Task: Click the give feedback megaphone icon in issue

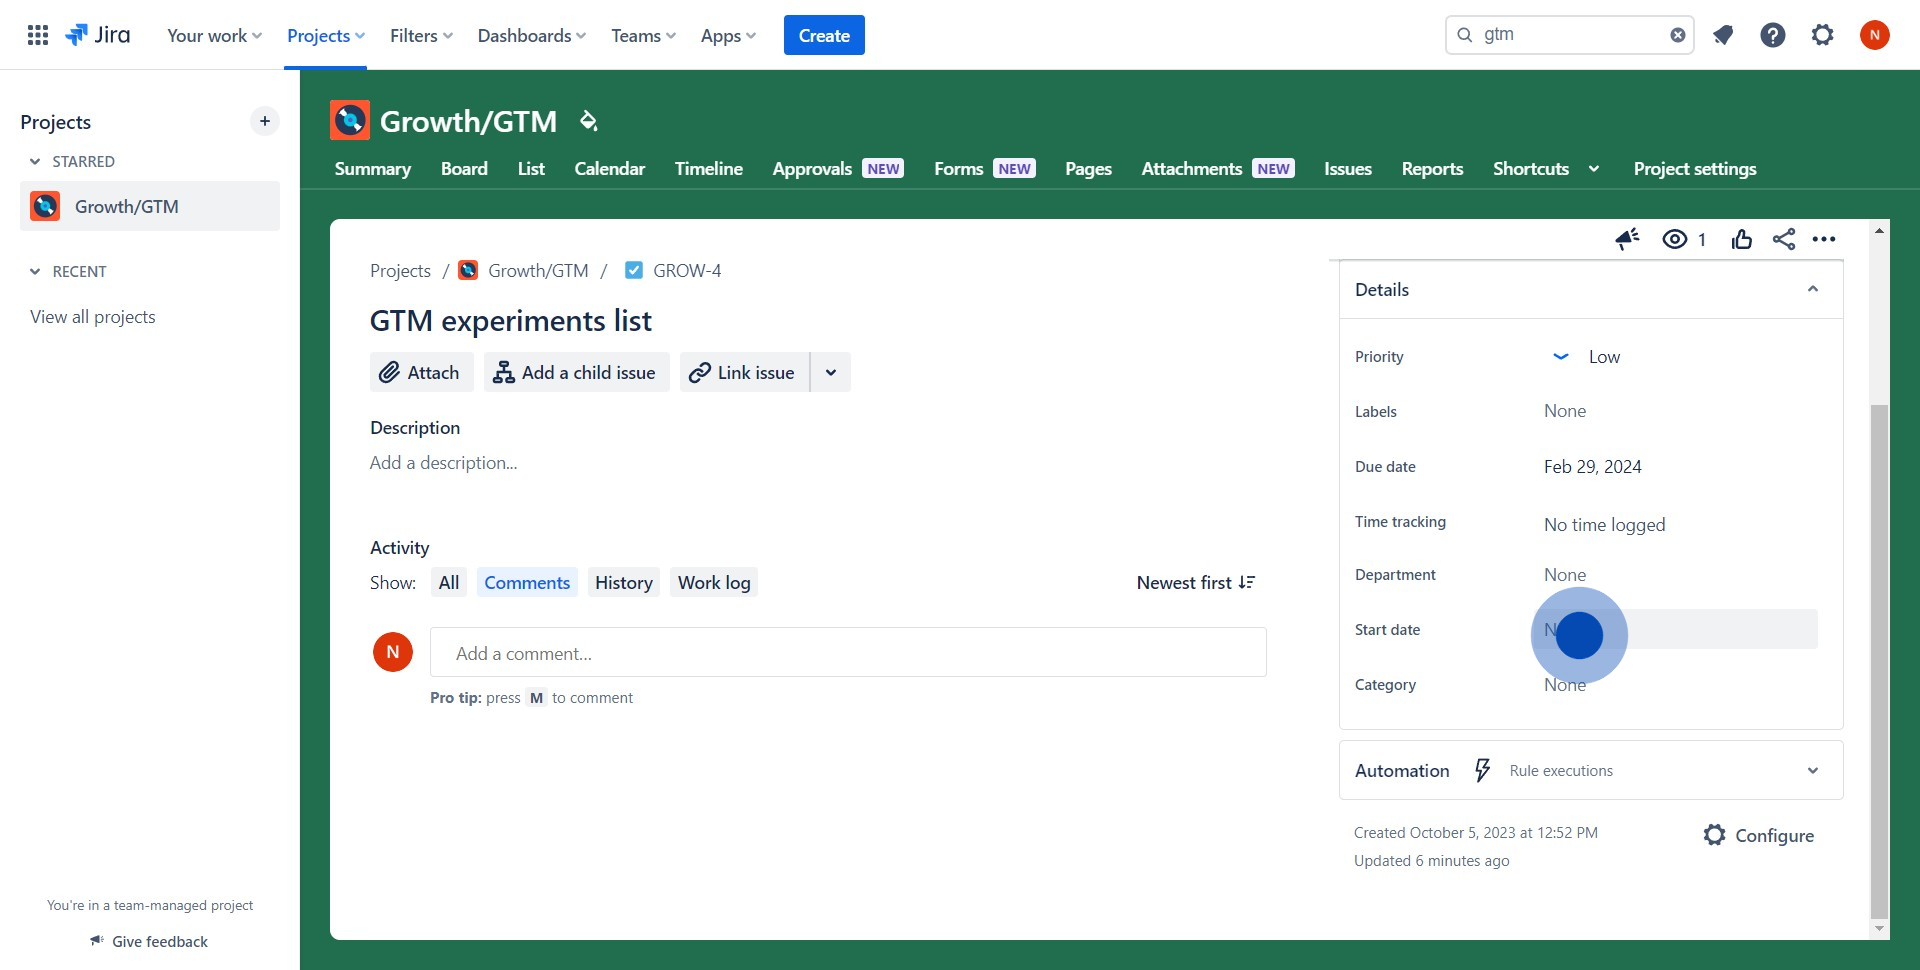Action: [x=1627, y=239]
